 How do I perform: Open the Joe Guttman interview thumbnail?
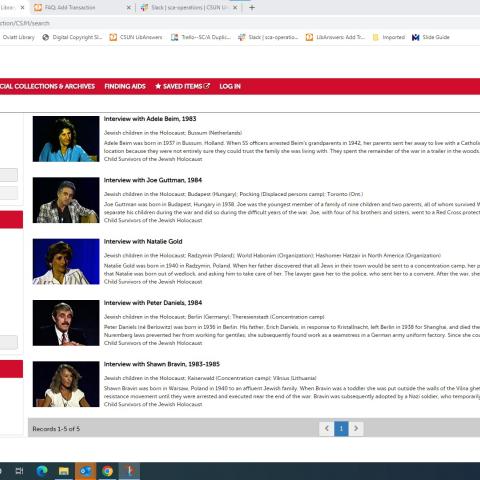66,200
